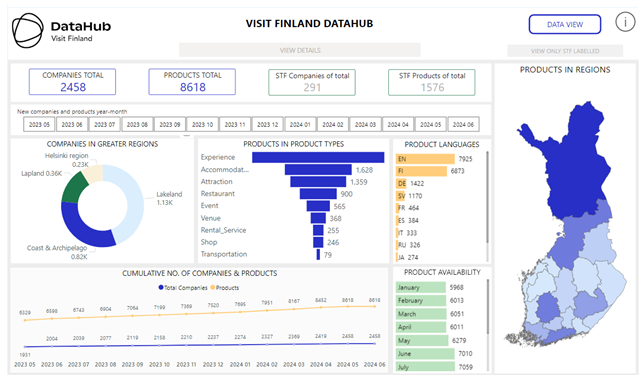Select the EN language bar 7925
The height and width of the screenshot is (375, 643).
point(425,159)
